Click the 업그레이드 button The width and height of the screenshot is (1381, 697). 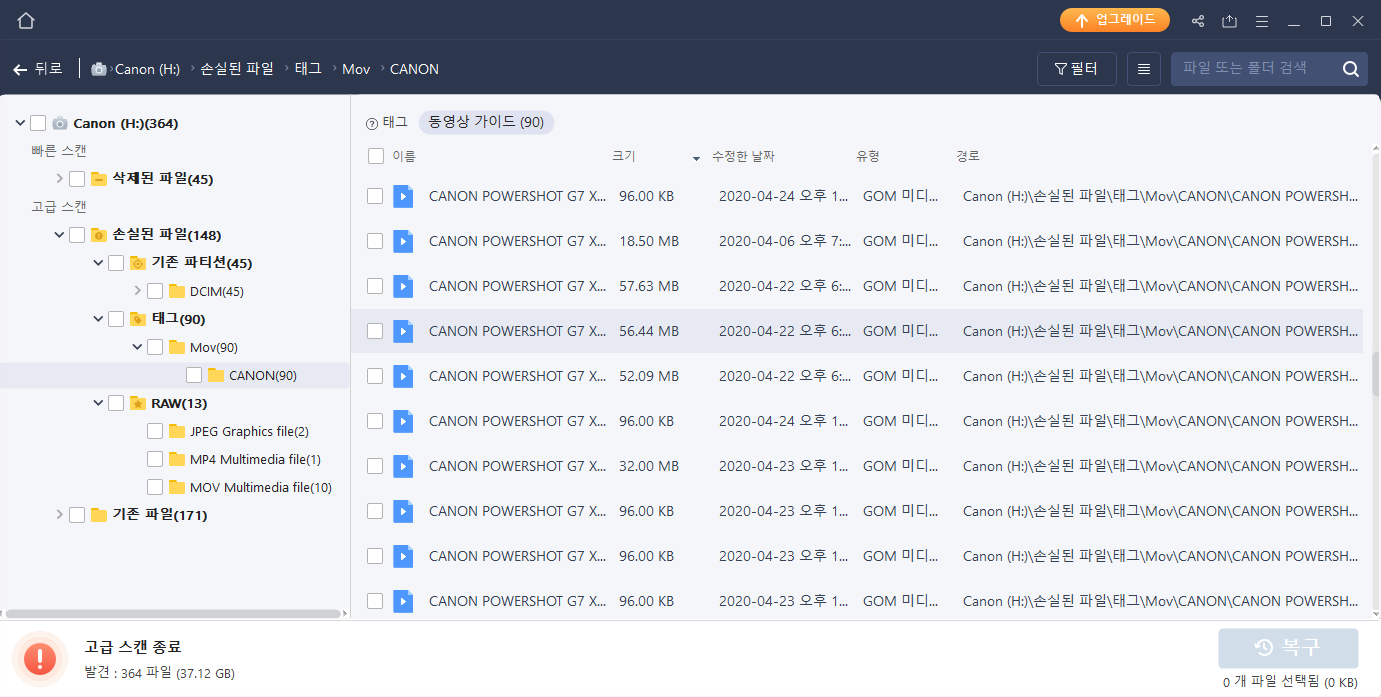tap(1115, 20)
